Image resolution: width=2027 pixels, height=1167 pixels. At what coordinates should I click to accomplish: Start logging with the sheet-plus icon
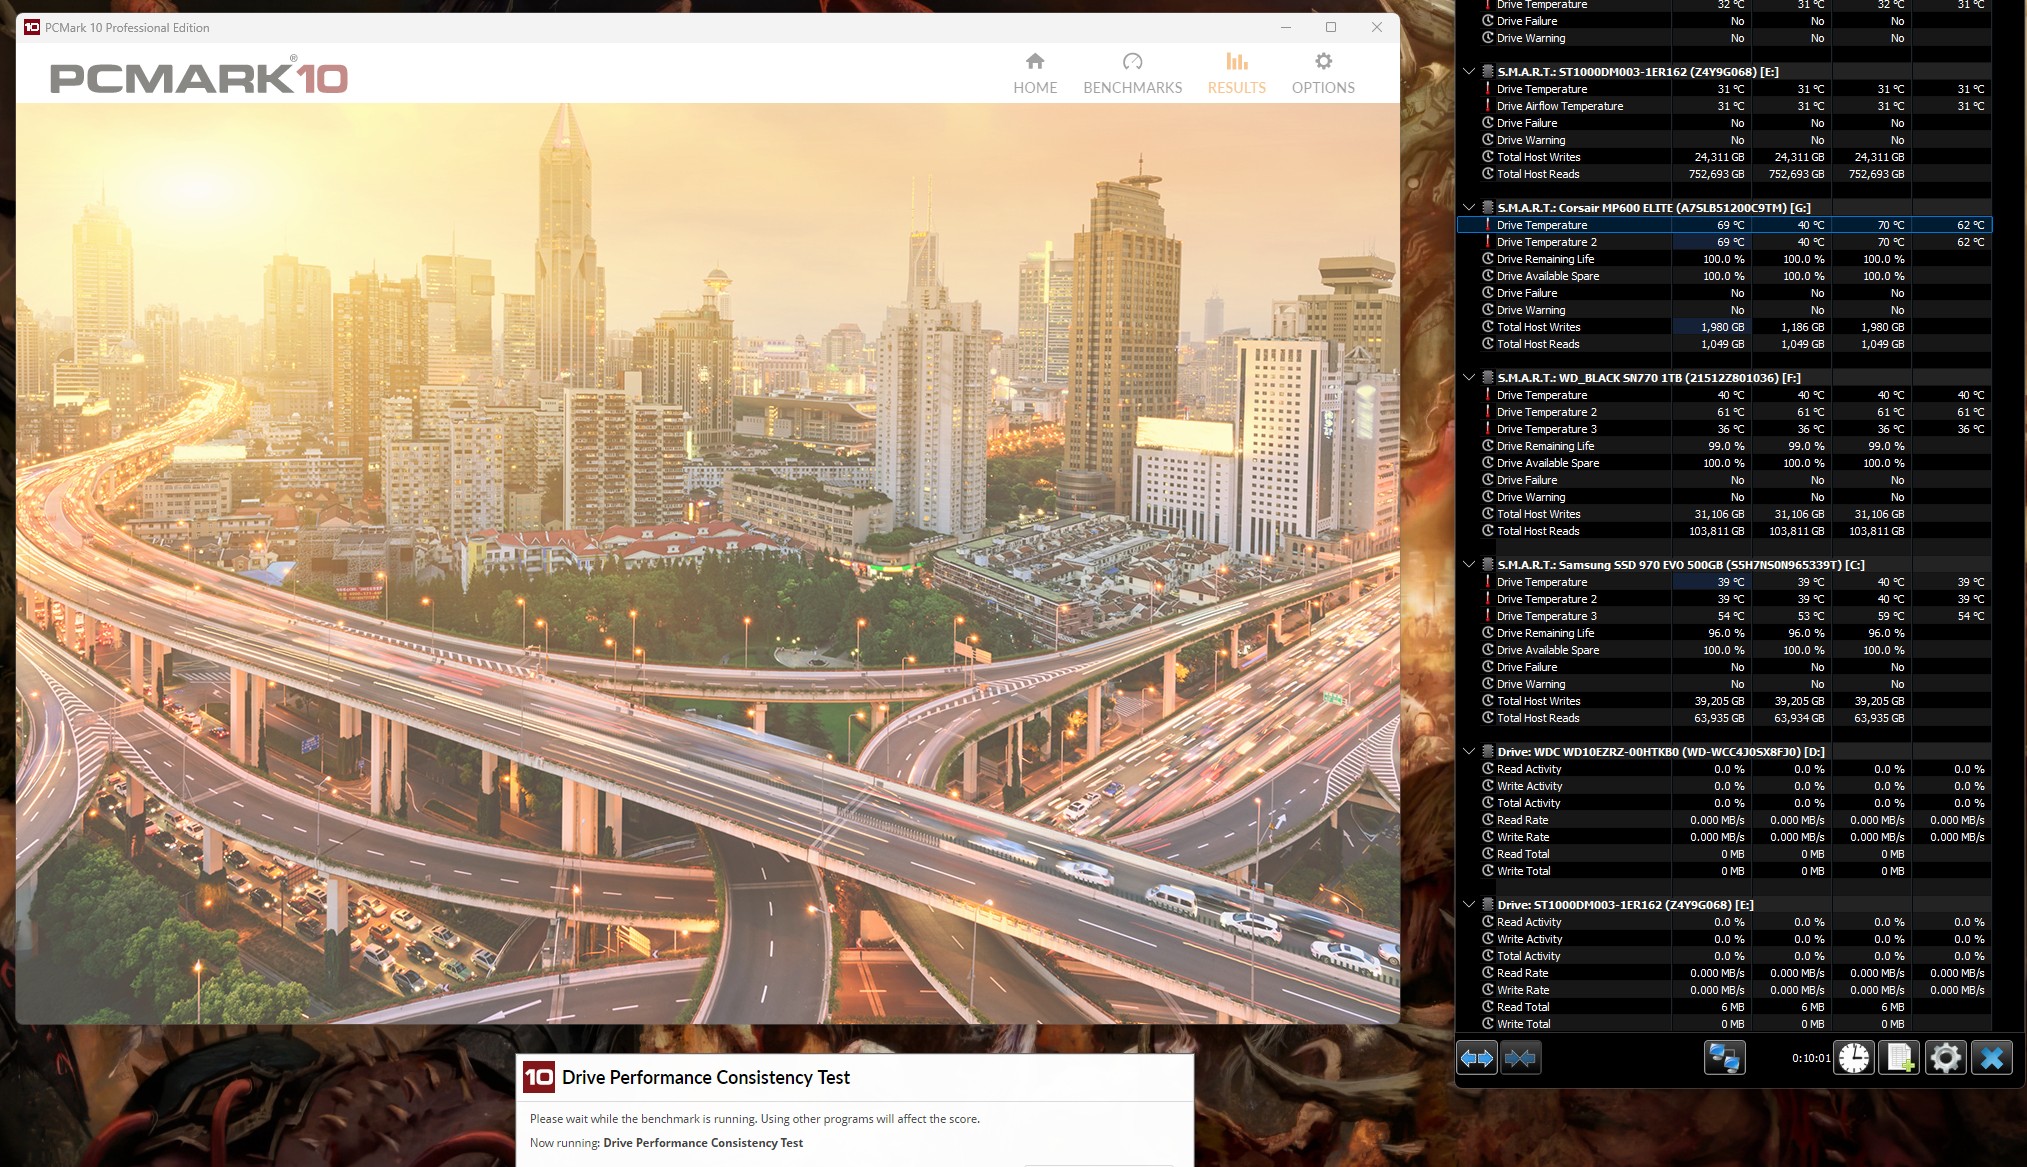point(1899,1057)
